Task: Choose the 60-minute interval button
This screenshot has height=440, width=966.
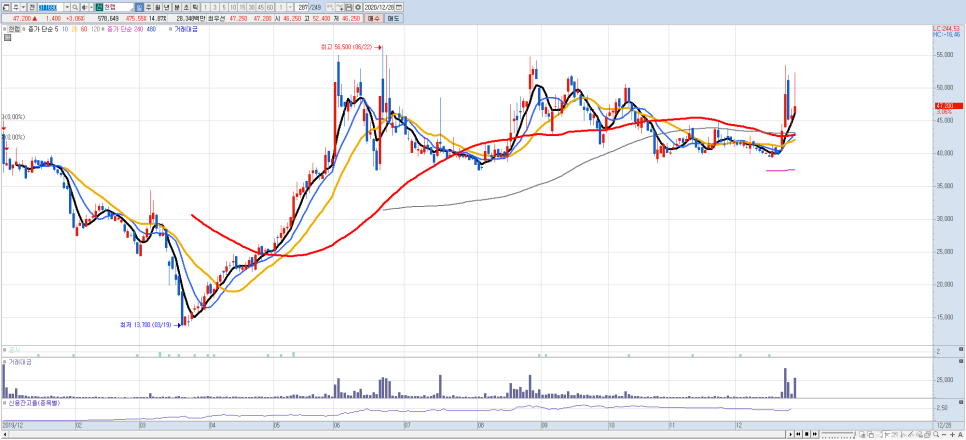Action: coord(270,7)
